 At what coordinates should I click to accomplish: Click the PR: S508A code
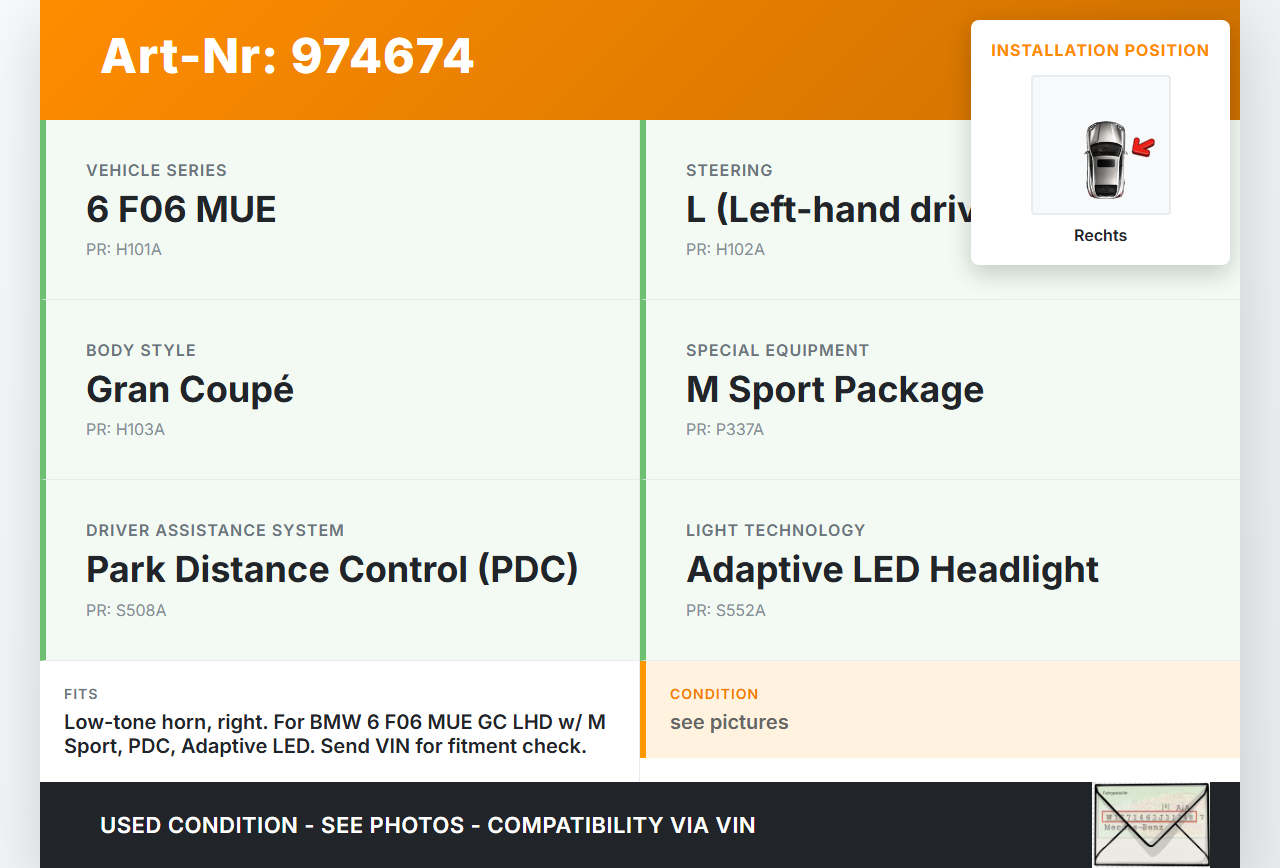pos(126,610)
